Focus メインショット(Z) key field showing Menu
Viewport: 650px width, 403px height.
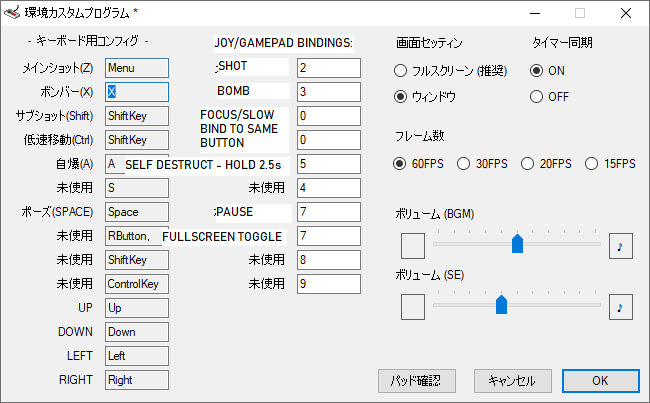coord(137,68)
